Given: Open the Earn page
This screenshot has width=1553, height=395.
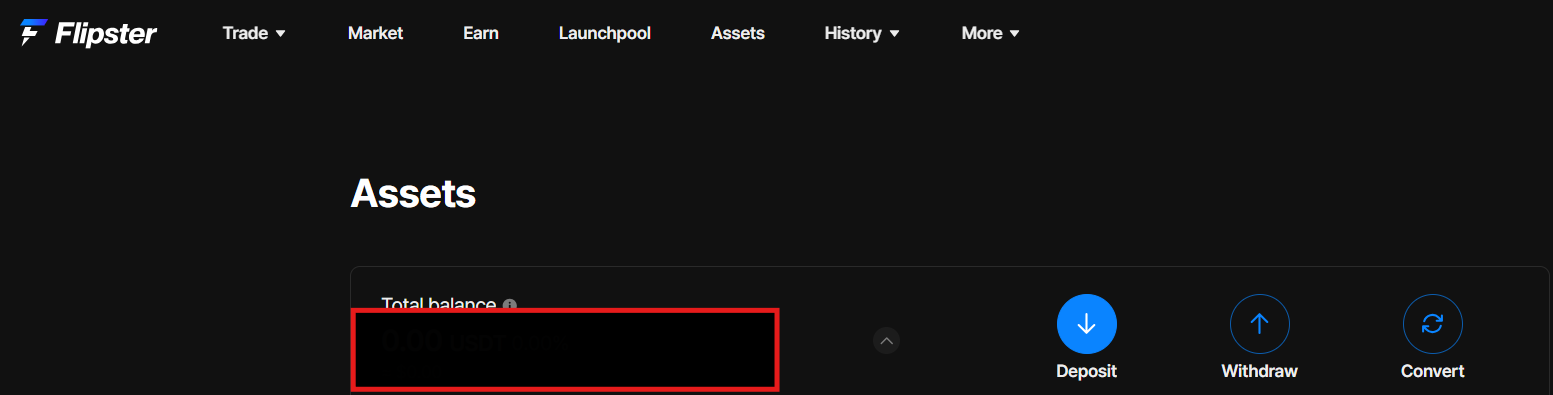Looking at the screenshot, I should tap(481, 33).
